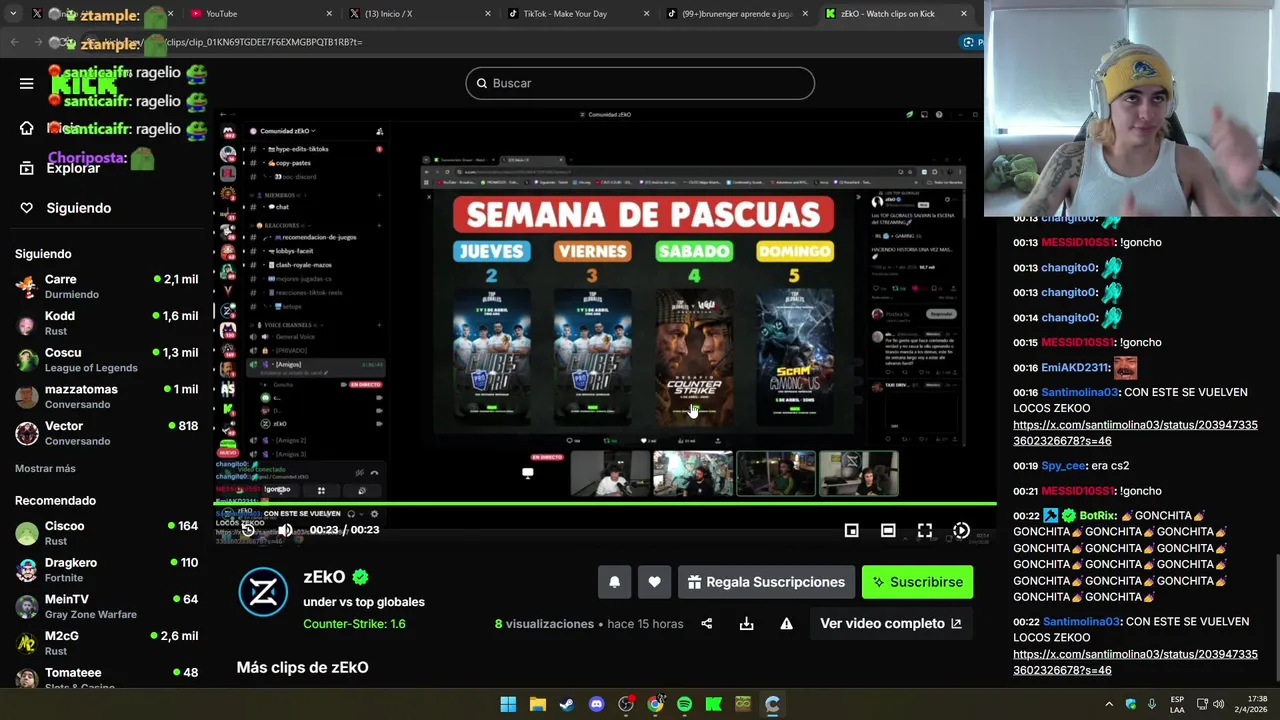Report the clip with the warning triangle
This screenshot has width=1280, height=720.
[x=786, y=623]
